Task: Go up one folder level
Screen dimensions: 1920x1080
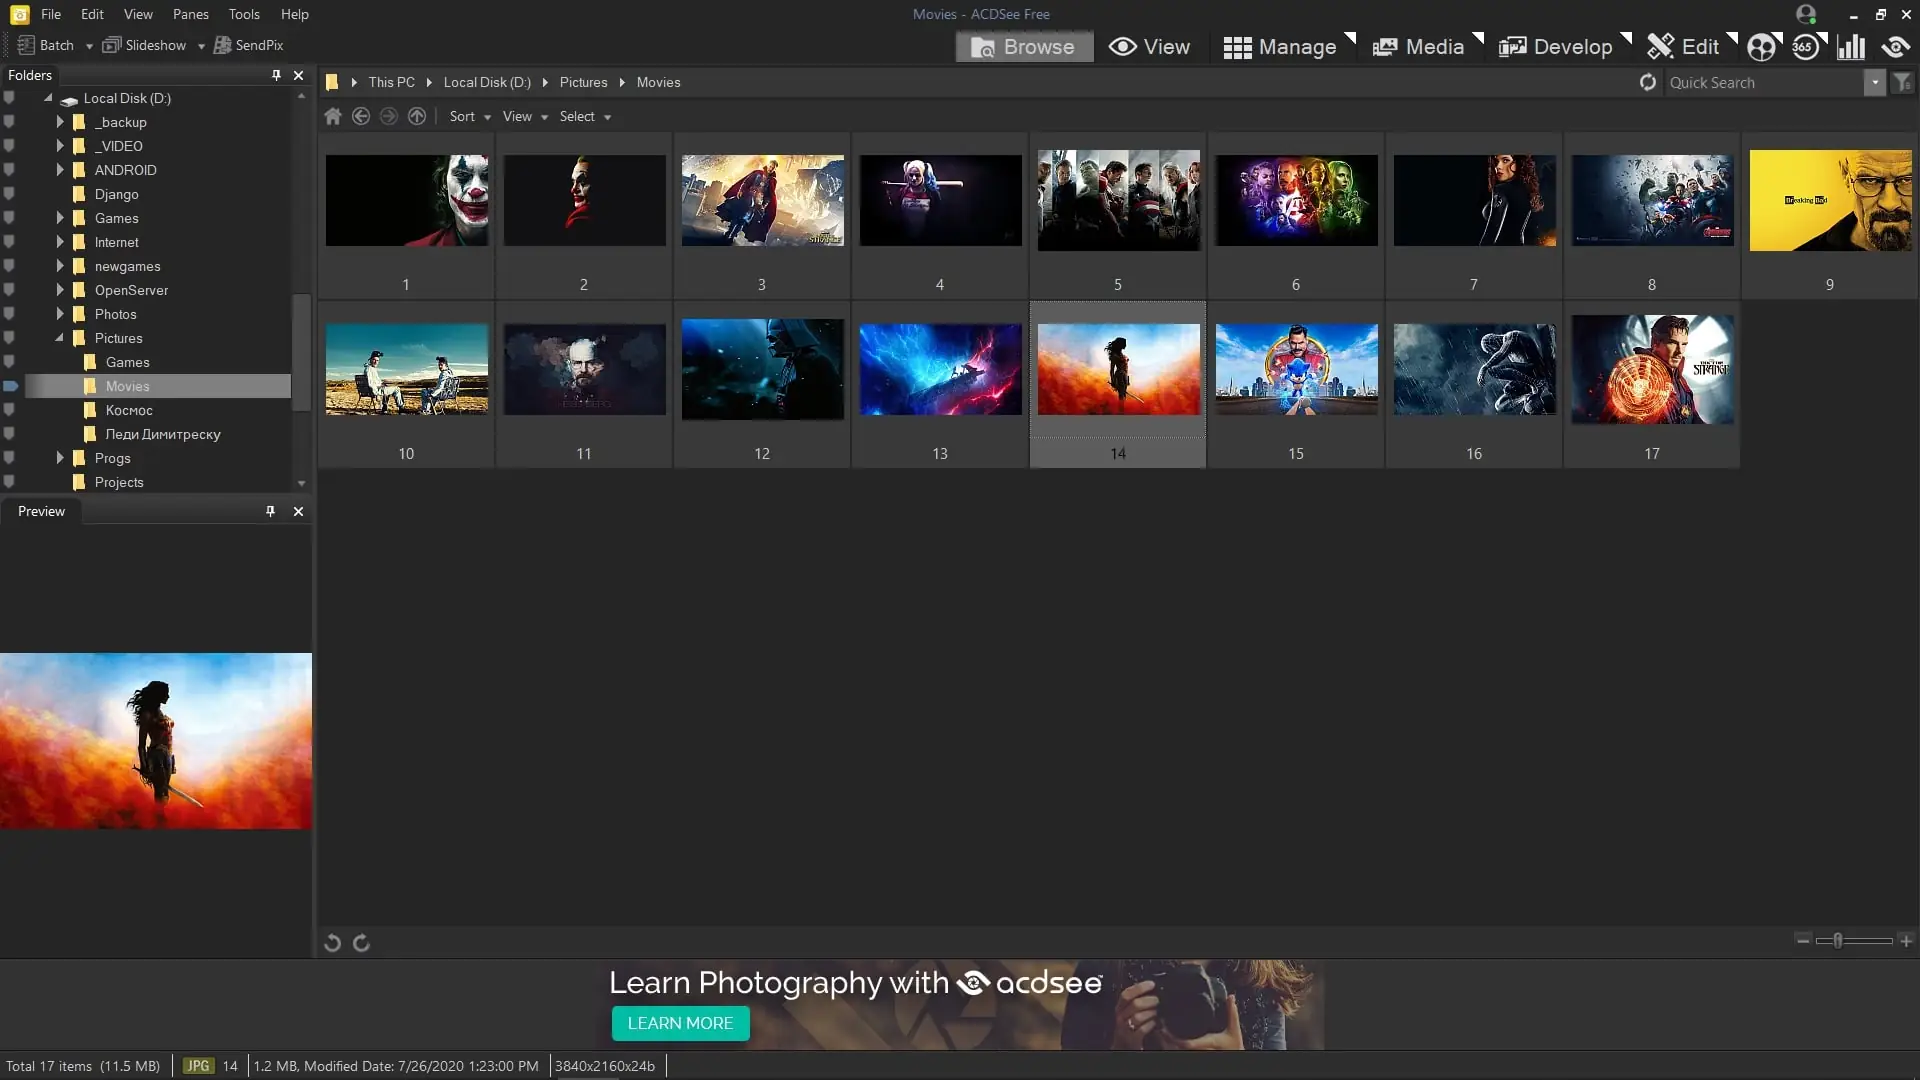Action: click(417, 116)
